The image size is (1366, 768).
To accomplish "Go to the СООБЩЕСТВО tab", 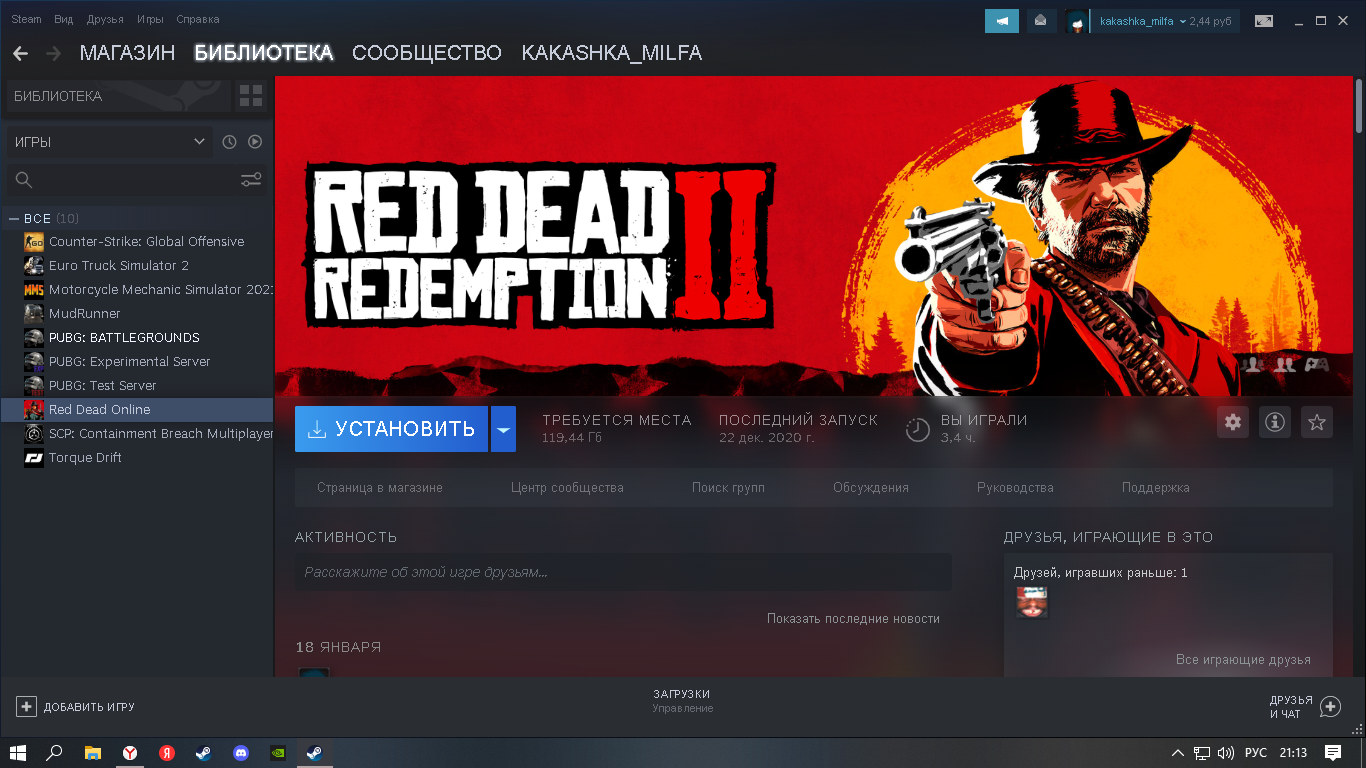I will pos(427,53).
